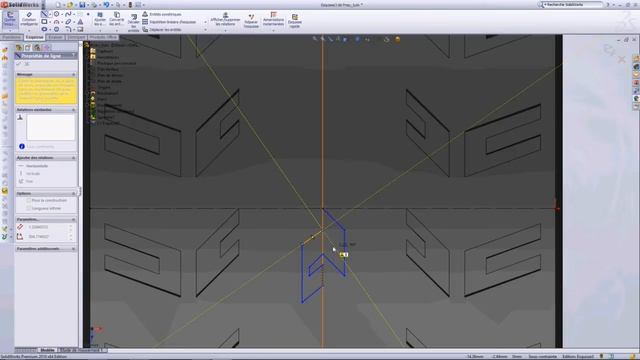Click Entités symétriques tool
The image size is (640, 360).
[x=162, y=14]
